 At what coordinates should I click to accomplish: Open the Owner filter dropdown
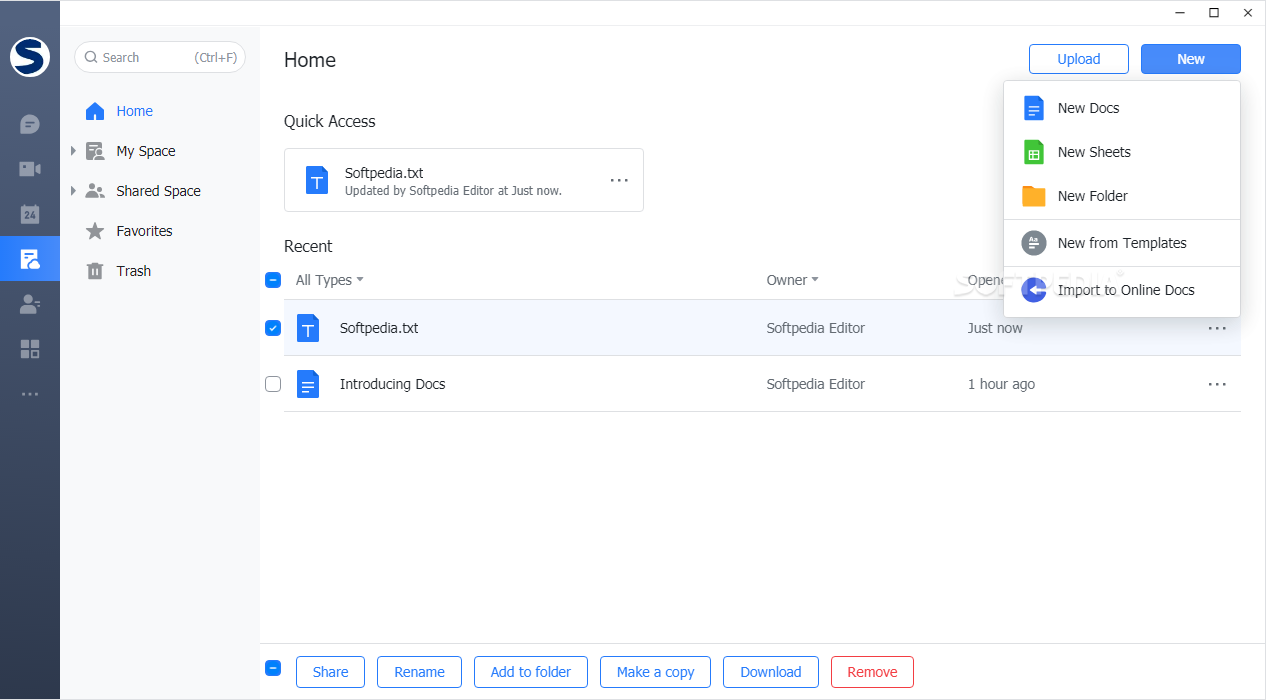point(792,280)
